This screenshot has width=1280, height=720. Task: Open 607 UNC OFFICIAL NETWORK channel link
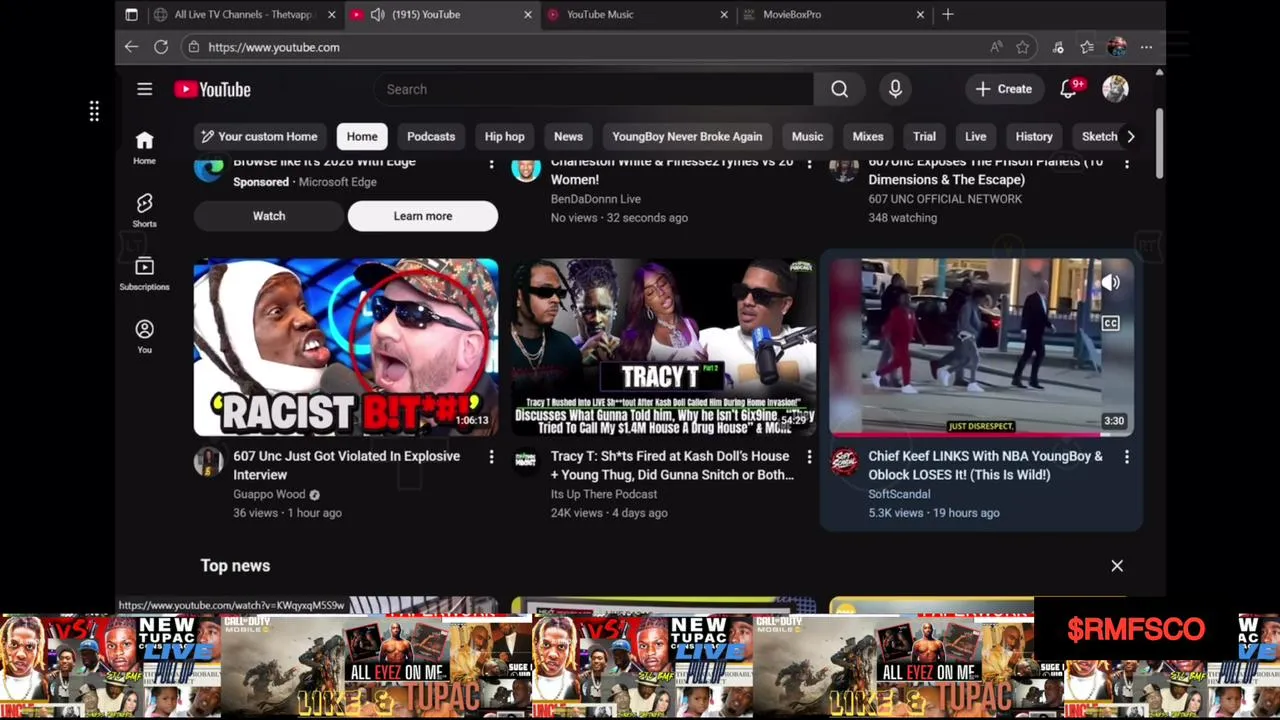(x=945, y=199)
